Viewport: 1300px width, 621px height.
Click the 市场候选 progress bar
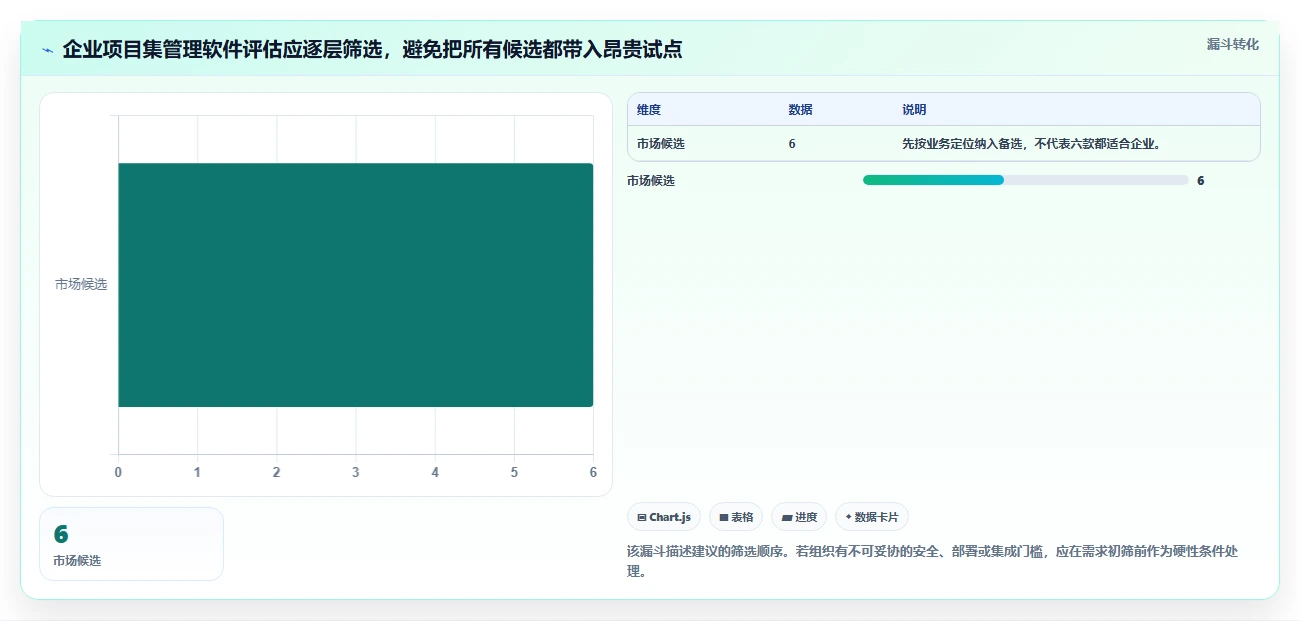coord(1025,180)
